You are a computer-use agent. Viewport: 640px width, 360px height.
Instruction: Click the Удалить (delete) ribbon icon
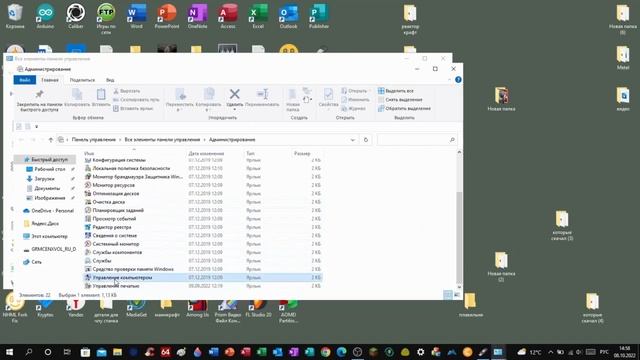234,98
